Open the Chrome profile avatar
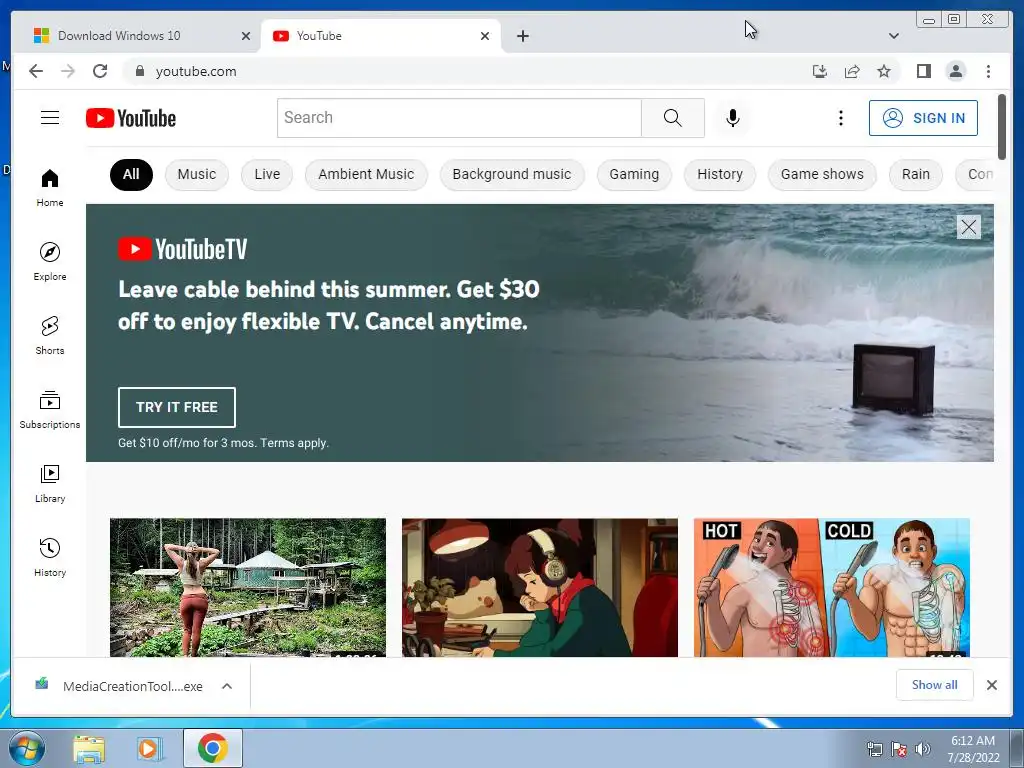 pos(955,71)
